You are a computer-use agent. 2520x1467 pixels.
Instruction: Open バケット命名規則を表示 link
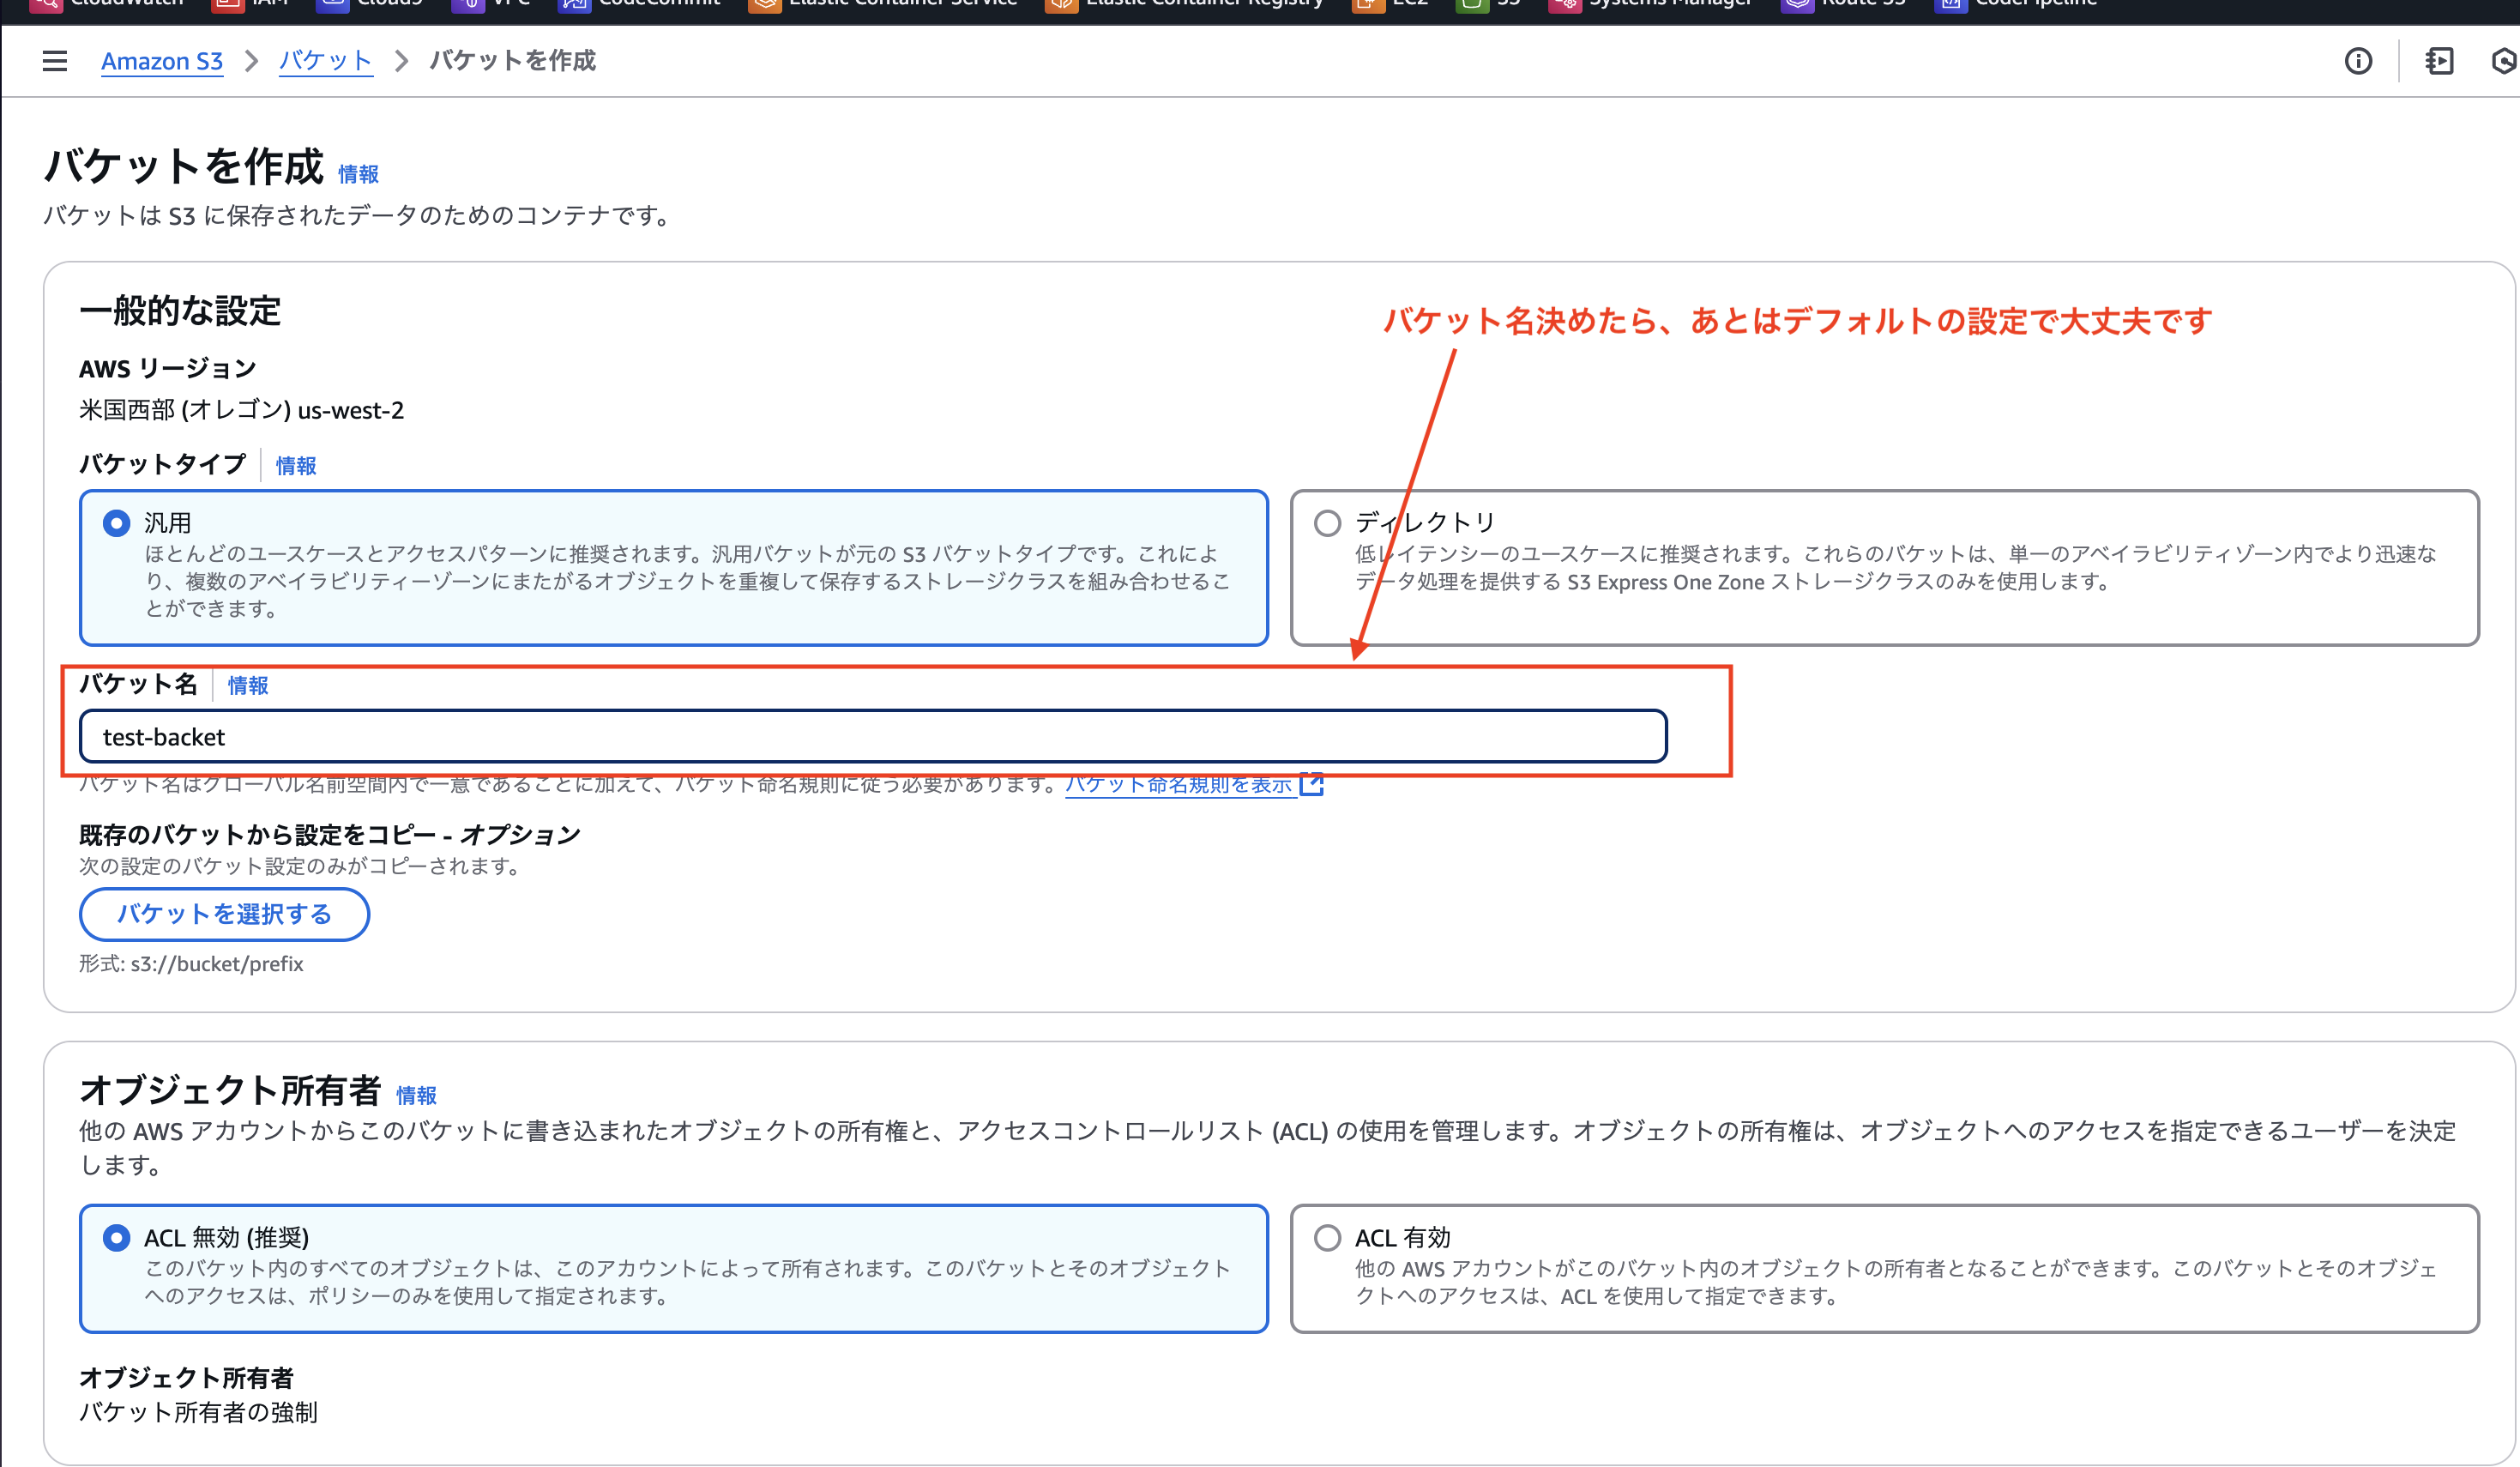1179,784
